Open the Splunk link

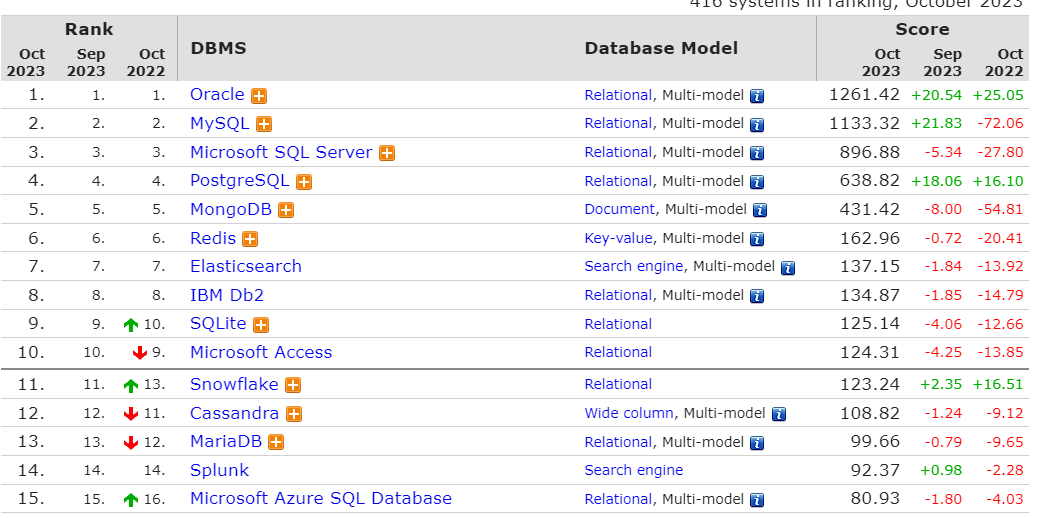point(219,470)
